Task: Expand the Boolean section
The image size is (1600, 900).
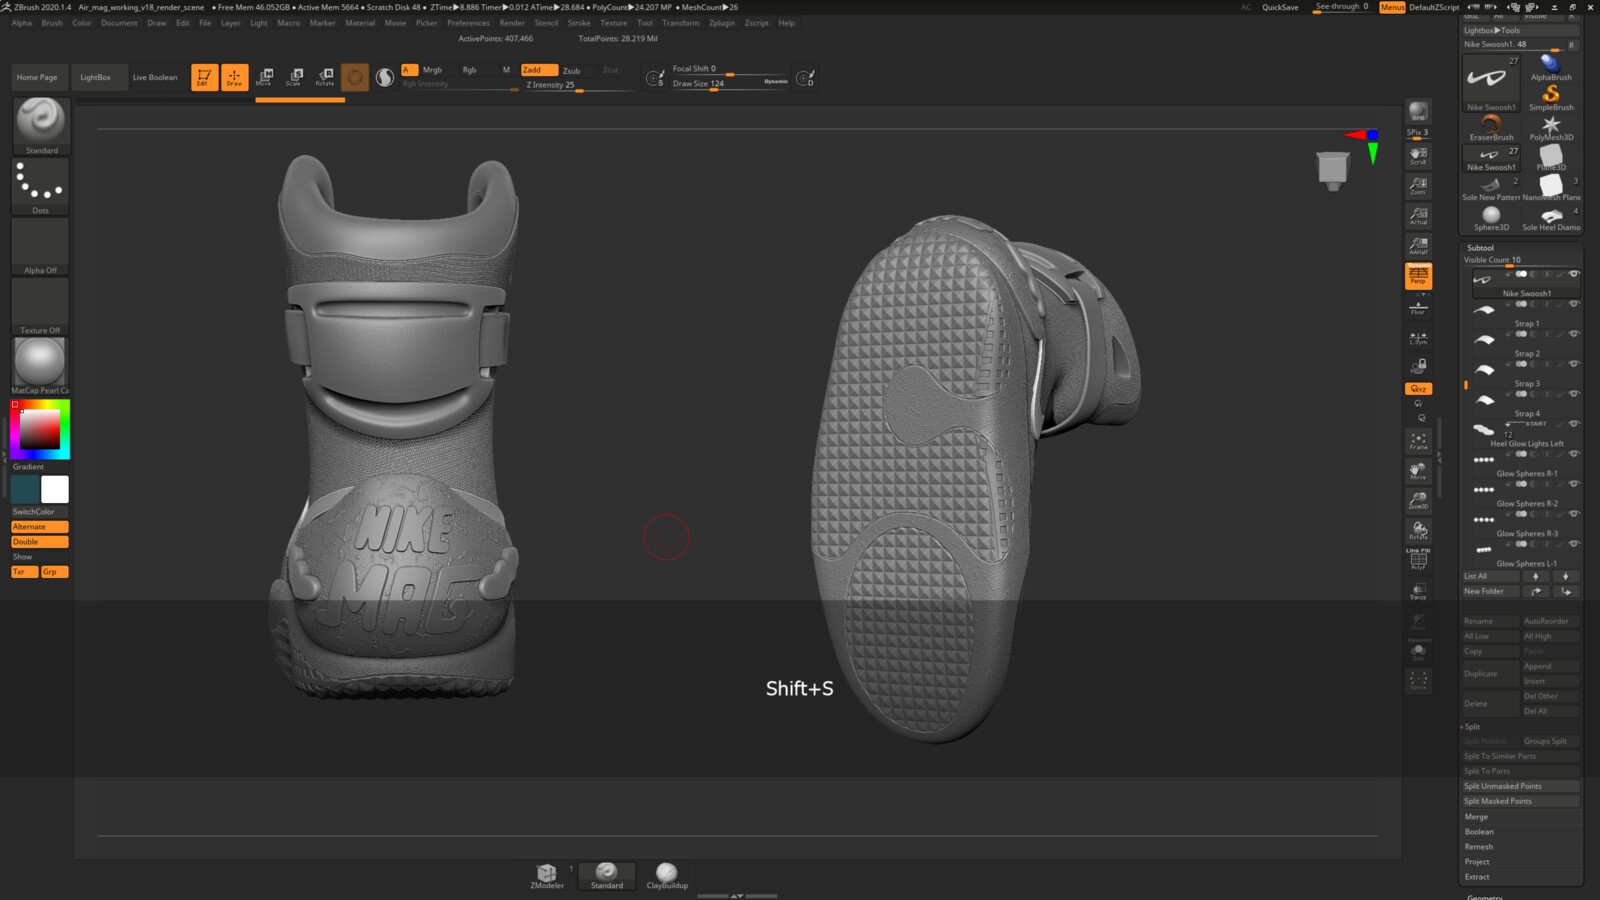Action: pyautogui.click(x=1479, y=832)
